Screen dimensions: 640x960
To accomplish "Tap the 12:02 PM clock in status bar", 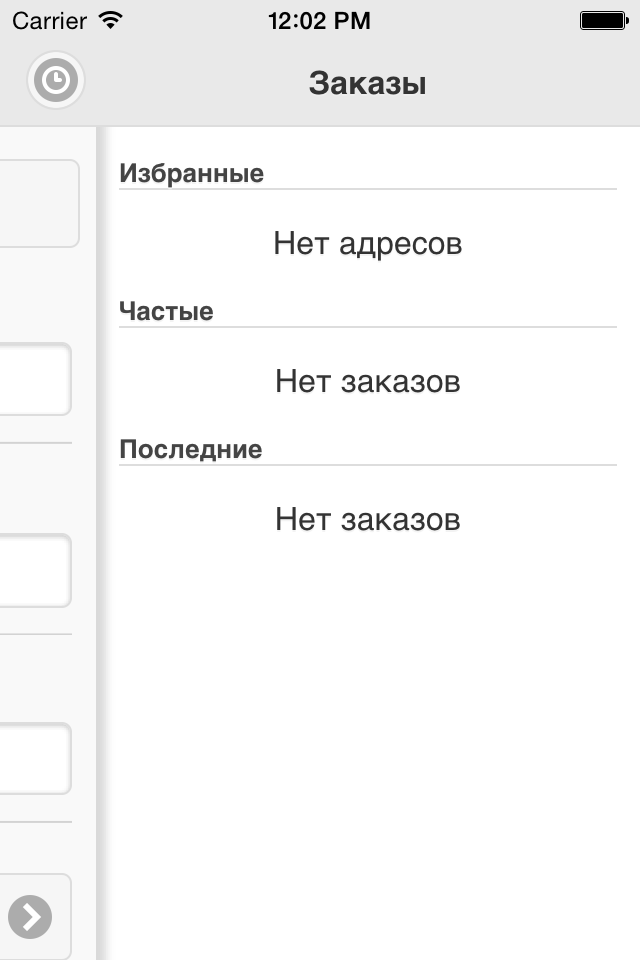I will tap(319, 21).
